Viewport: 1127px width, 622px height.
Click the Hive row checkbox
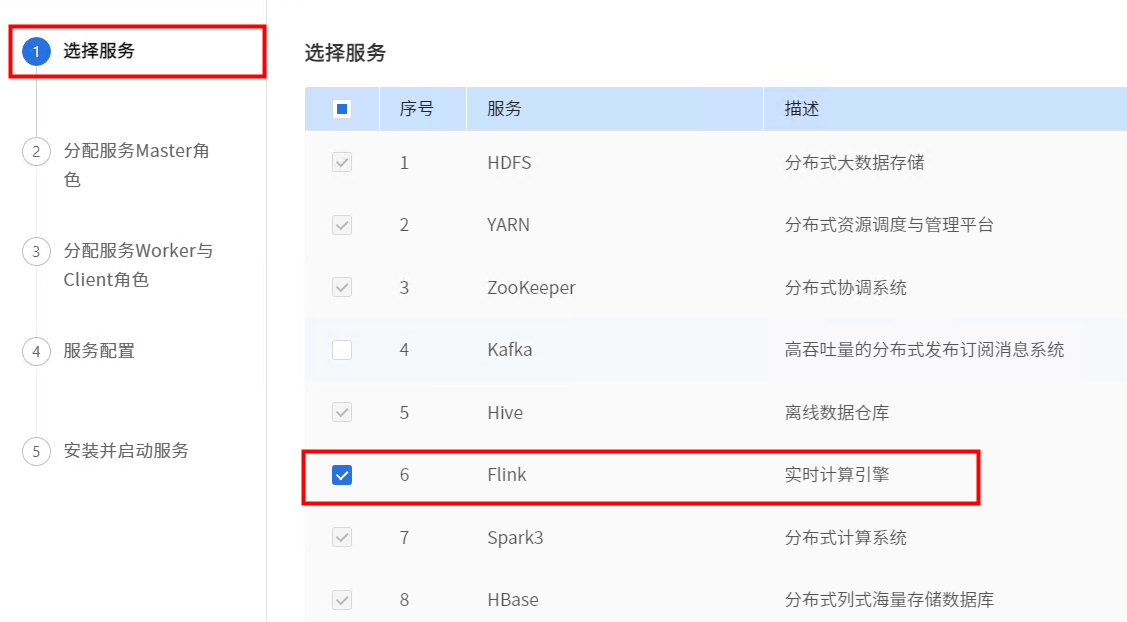click(x=342, y=412)
